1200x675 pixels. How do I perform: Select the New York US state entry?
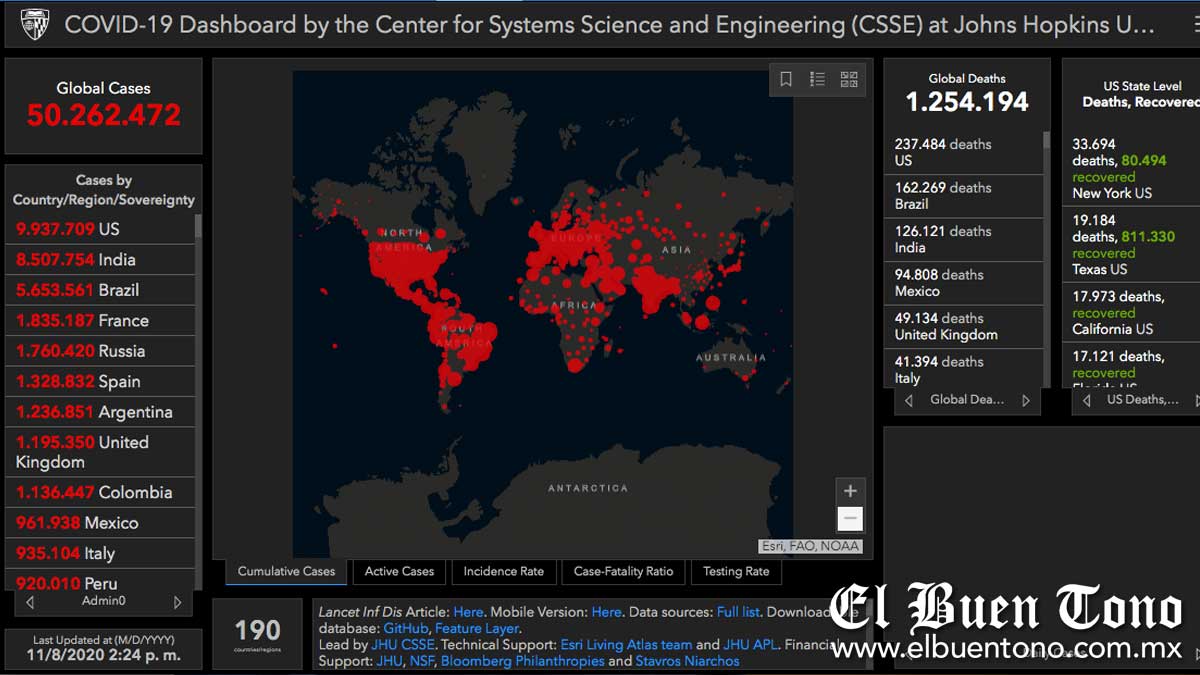click(1132, 169)
